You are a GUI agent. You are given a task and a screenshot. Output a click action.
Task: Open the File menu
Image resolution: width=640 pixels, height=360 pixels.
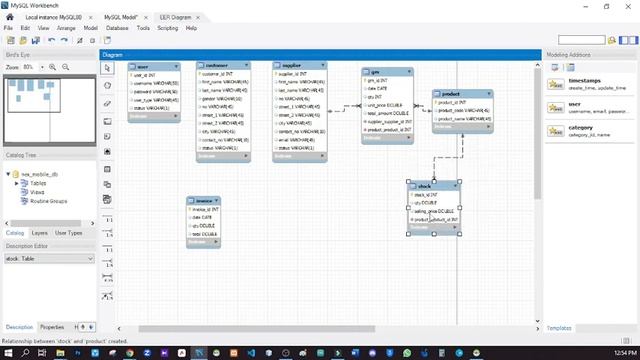(x=8, y=28)
